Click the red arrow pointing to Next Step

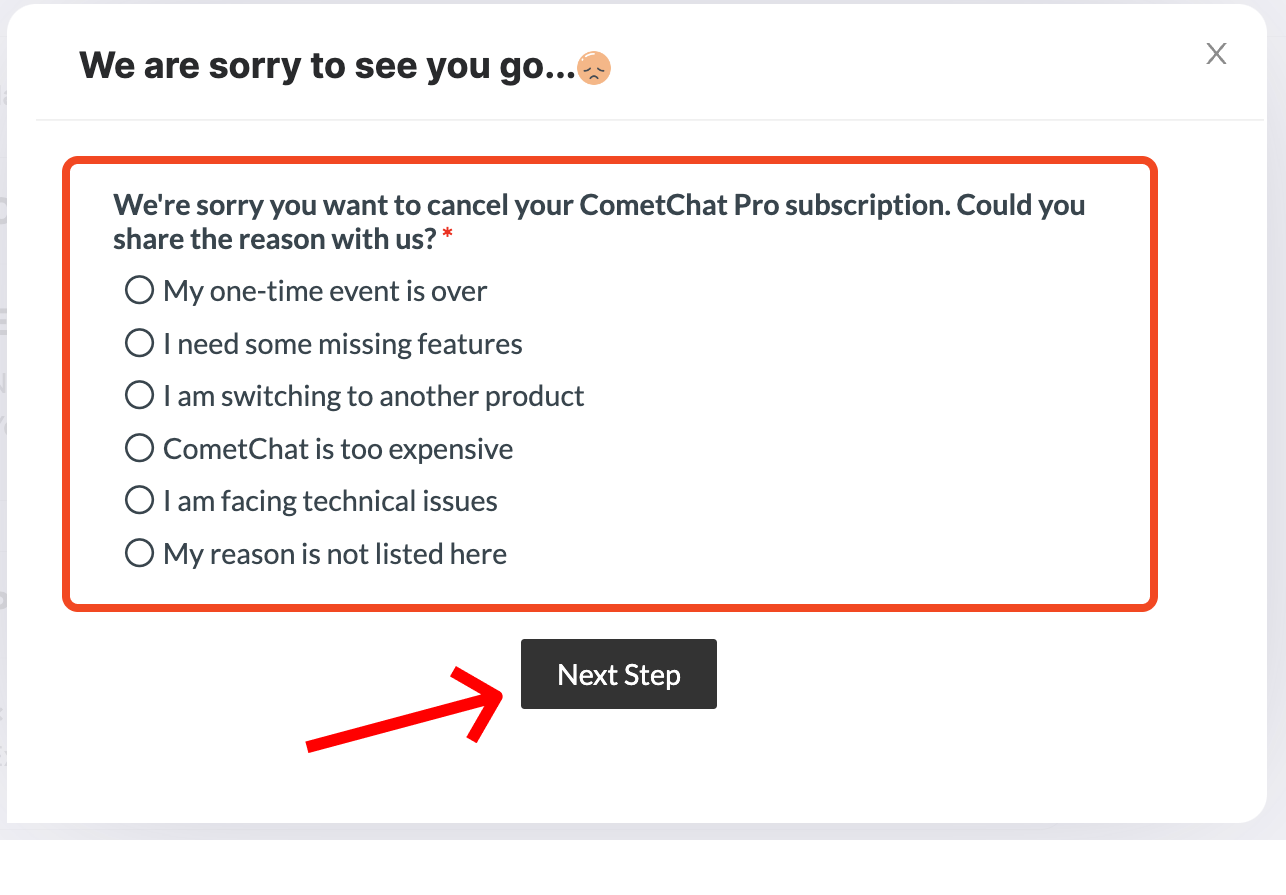pyautogui.click(x=408, y=706)
